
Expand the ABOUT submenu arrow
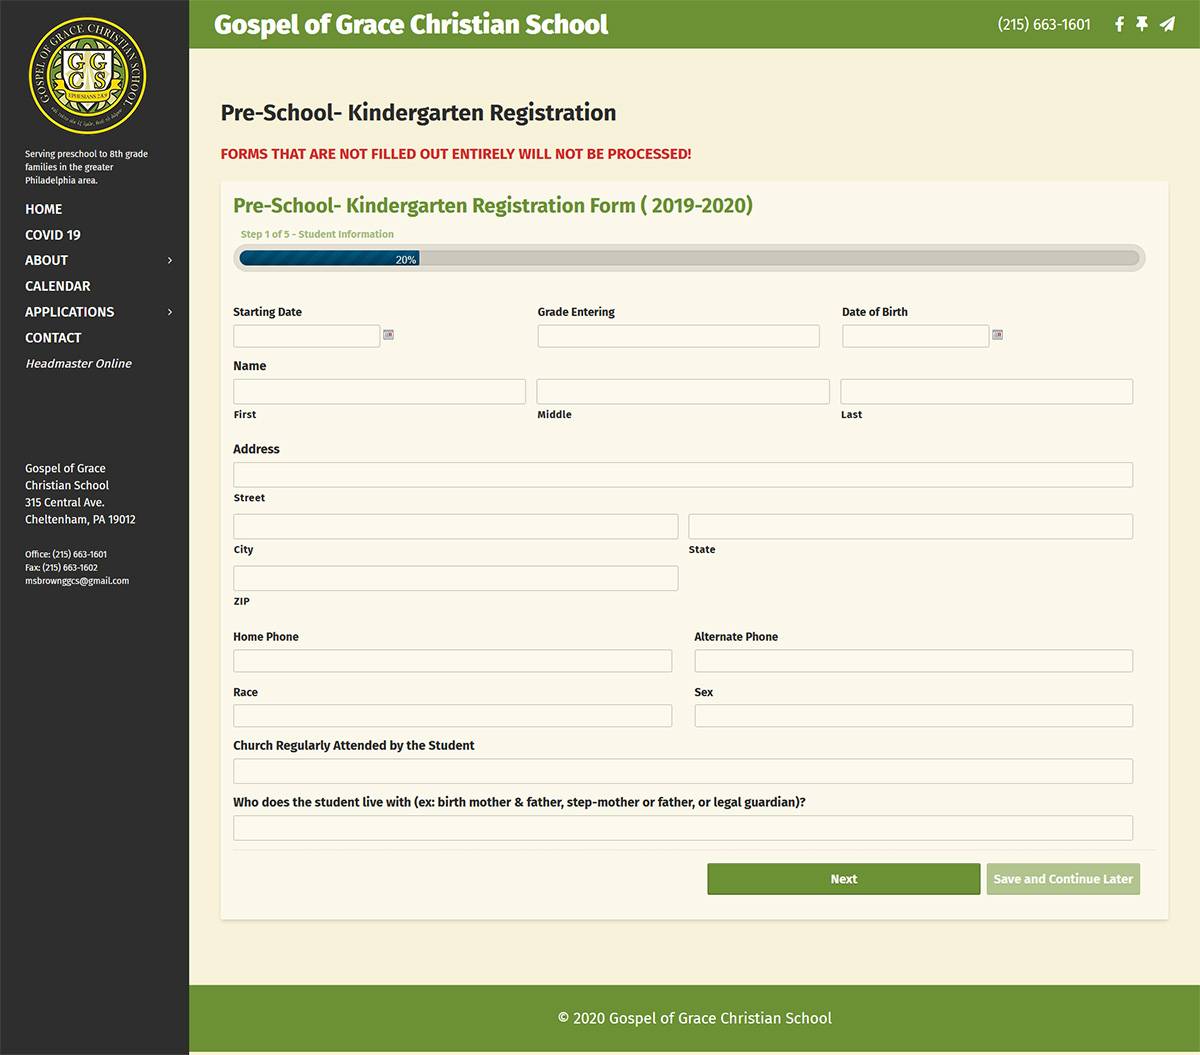click(x=170, y=260)
